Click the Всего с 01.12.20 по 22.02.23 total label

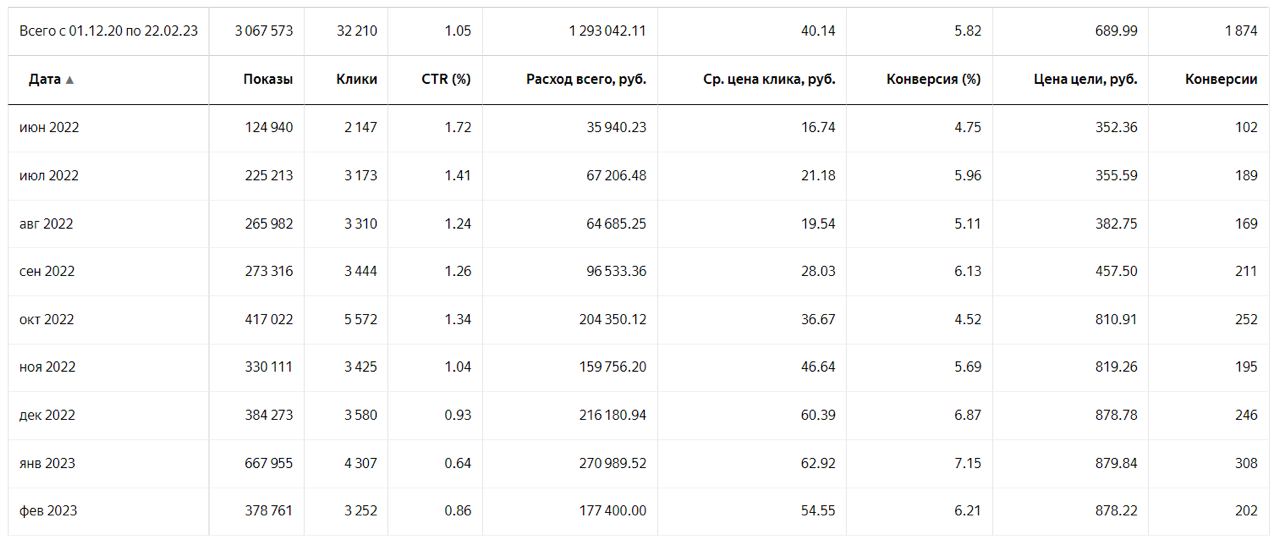[x=108, y=31]
